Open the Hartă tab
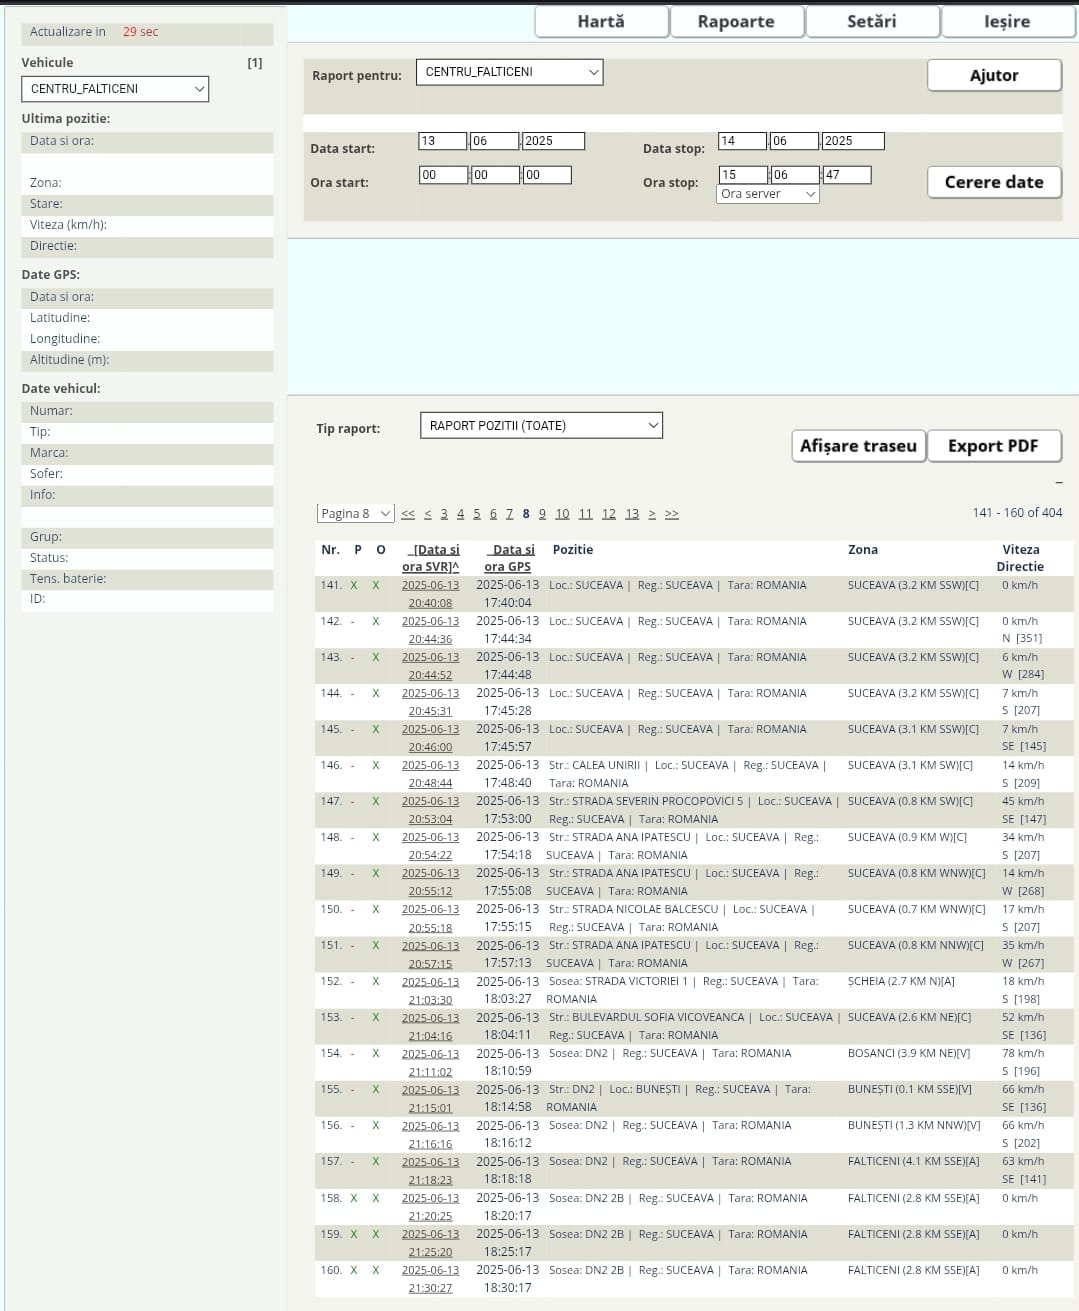 pos(601,21)
